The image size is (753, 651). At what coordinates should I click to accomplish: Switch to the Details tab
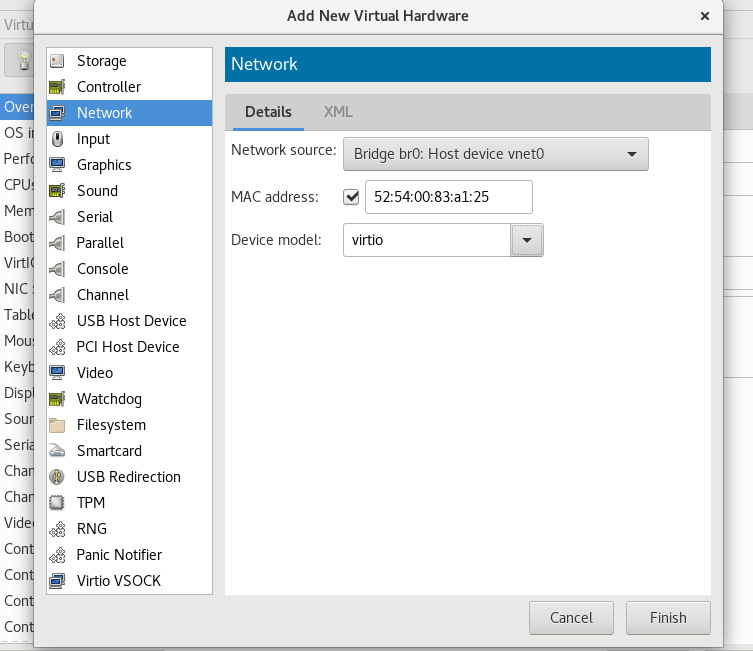click(268, 112)
